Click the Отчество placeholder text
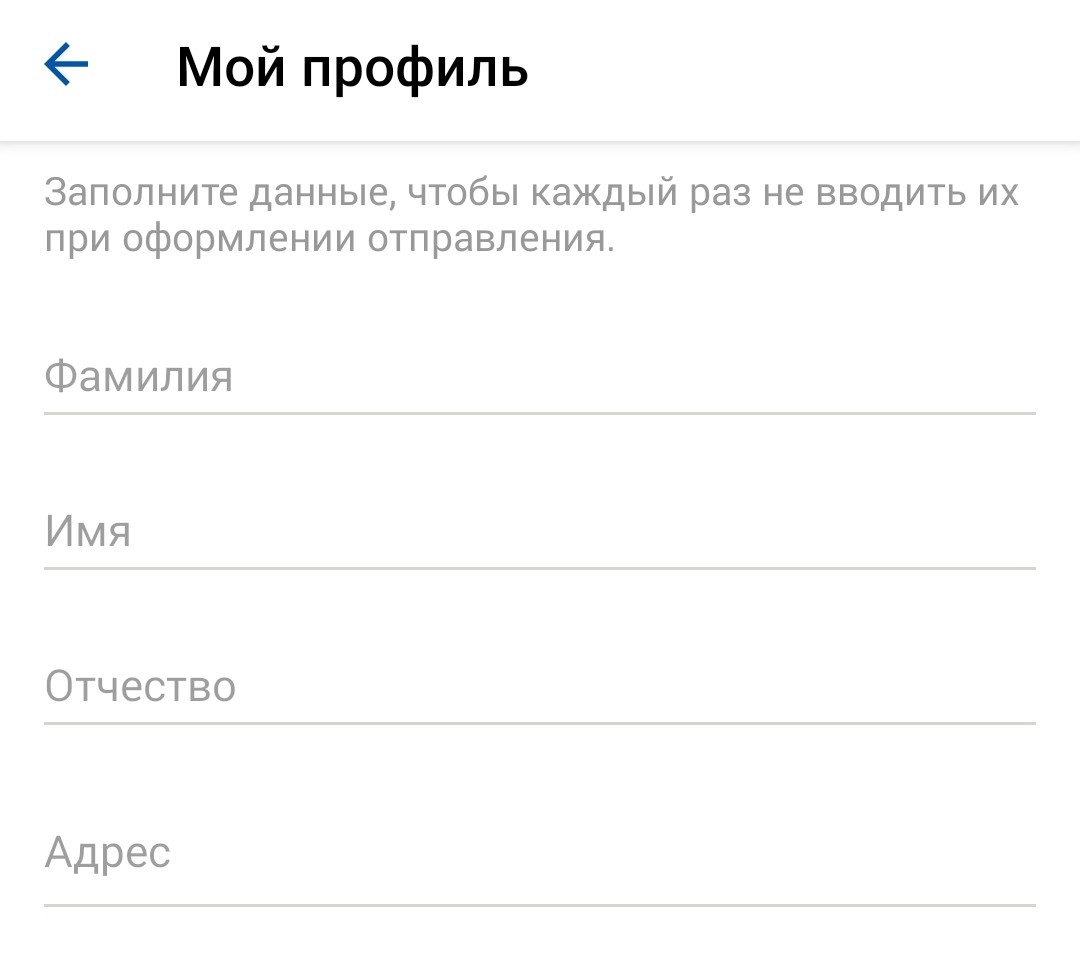The height and width of the screenshot is (968, 1080). (x=140, y=687)
